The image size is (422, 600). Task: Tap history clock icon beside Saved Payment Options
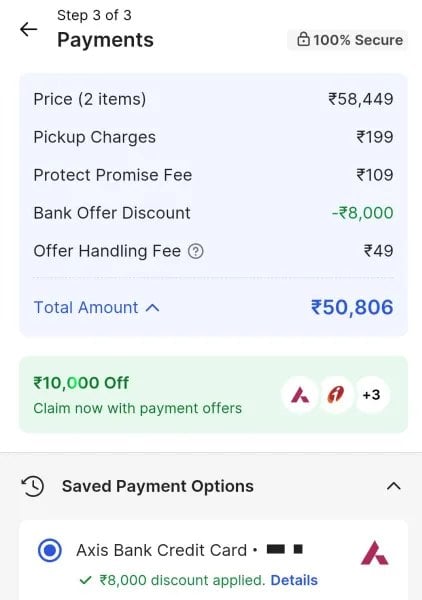[33, 486]
